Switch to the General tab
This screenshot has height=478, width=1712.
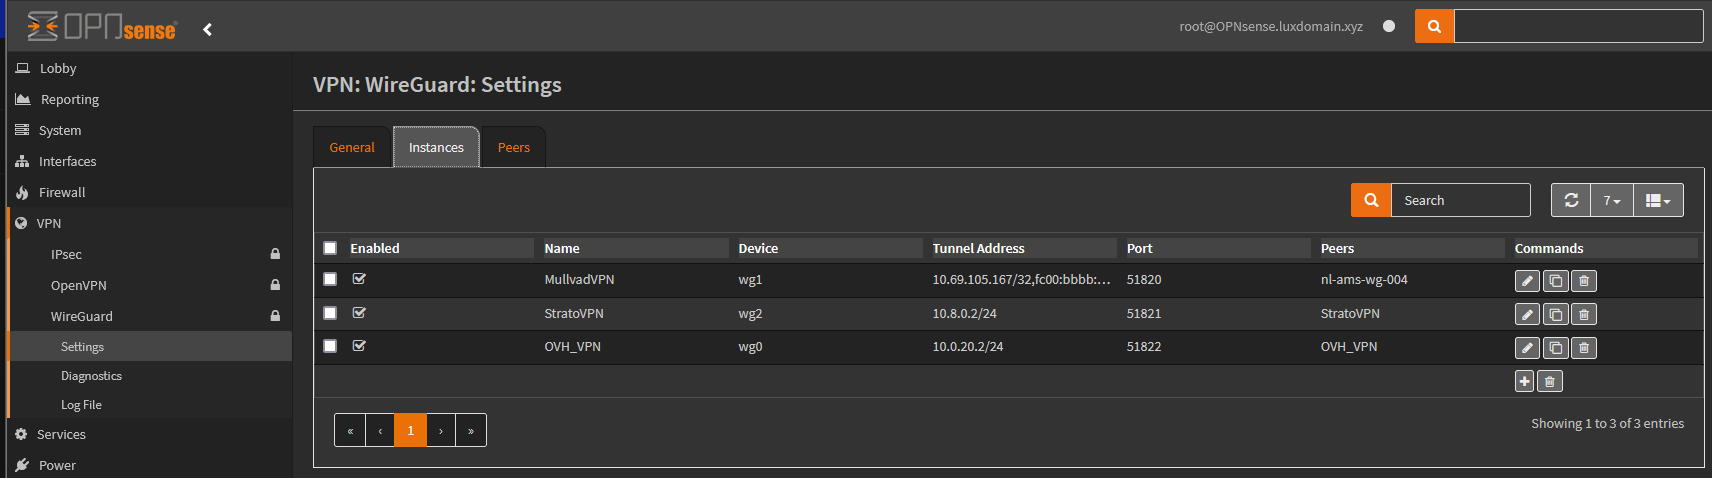(352, 148)
